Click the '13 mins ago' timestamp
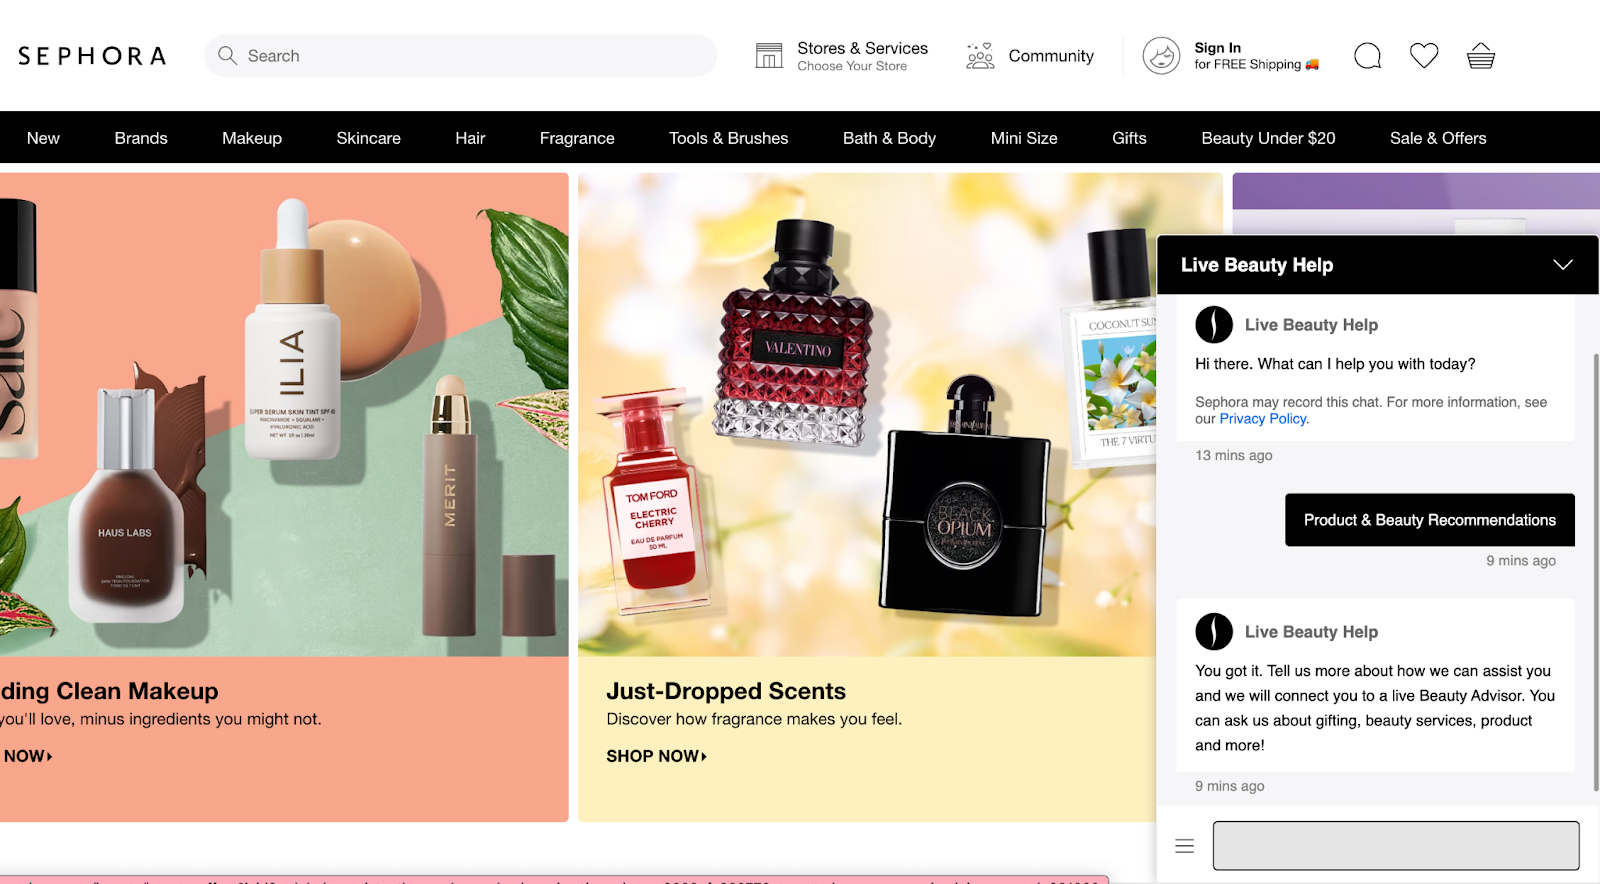 coord(1234,455)
